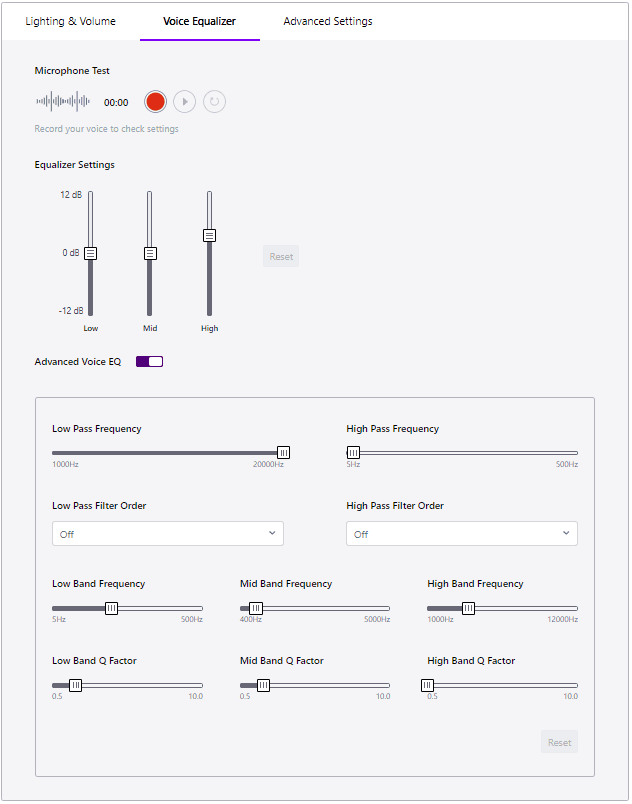The height and width of the screenshot is (804, 632).
Task: Select the Voice Equalizer tab
Action: coord(200,21)
